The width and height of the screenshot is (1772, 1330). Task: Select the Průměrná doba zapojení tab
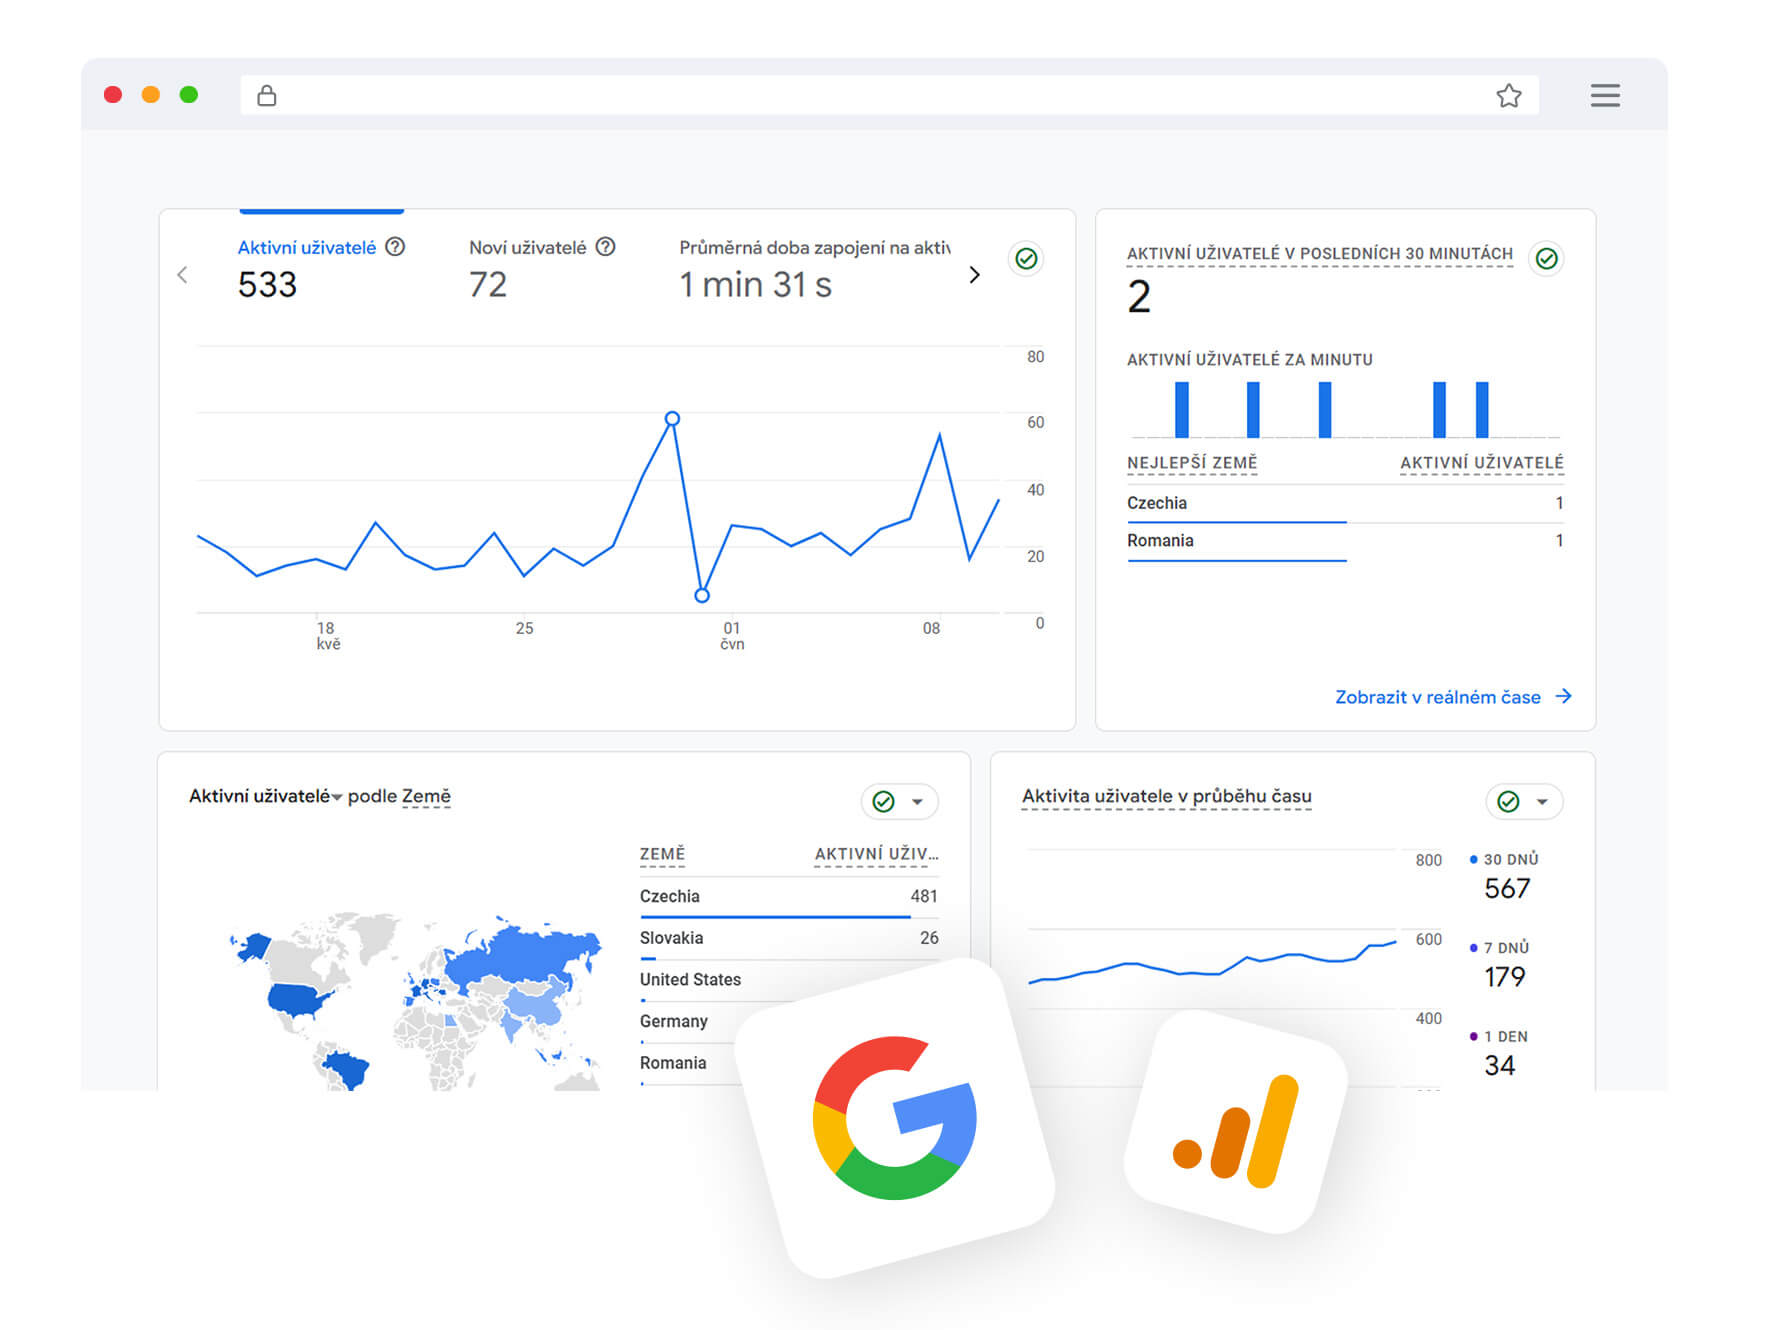[x=814, y=268]
